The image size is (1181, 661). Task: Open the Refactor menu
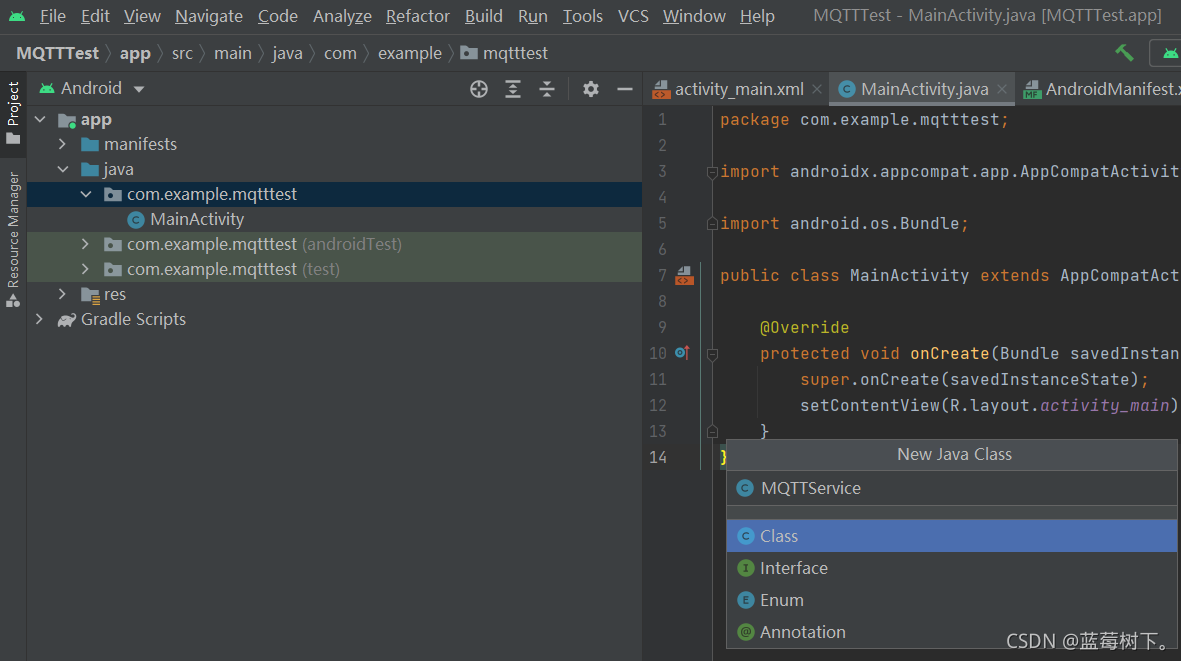click(x=417, y=16)
